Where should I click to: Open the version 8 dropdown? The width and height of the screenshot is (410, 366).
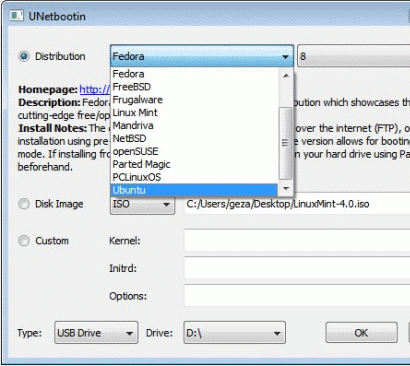pos(353,56)
